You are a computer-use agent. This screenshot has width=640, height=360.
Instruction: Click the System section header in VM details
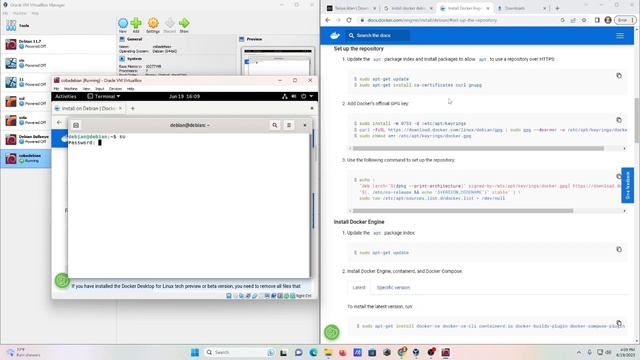134,59
